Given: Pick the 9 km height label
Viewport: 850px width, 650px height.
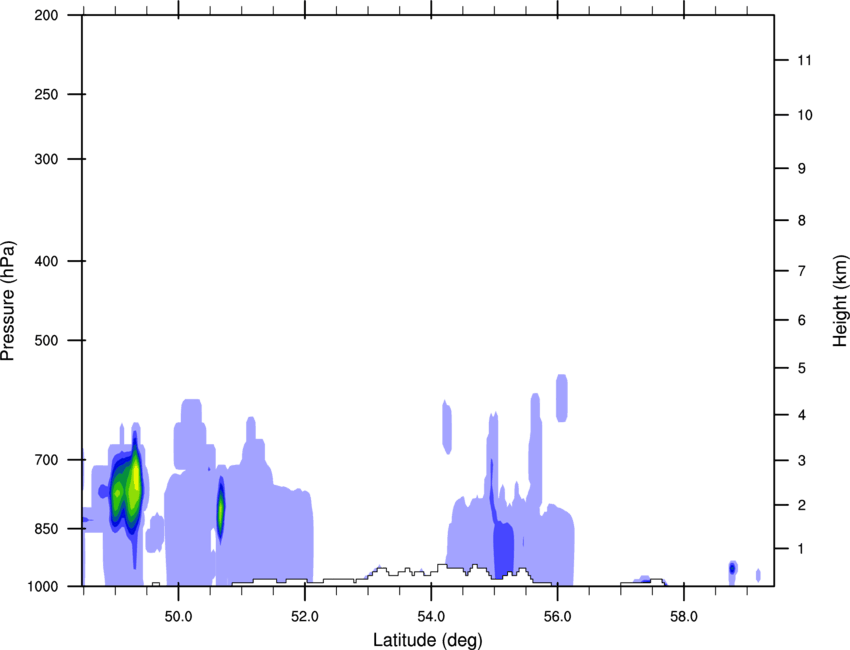Looking at the screenshot, I should click(802, 169).
